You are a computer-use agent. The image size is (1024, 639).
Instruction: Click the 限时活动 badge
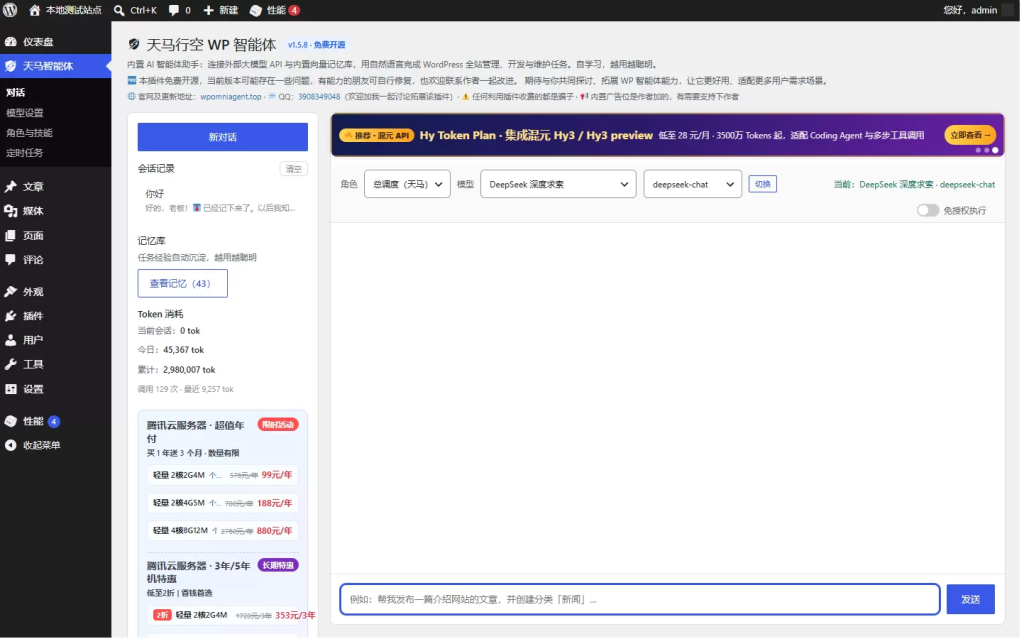279,425
